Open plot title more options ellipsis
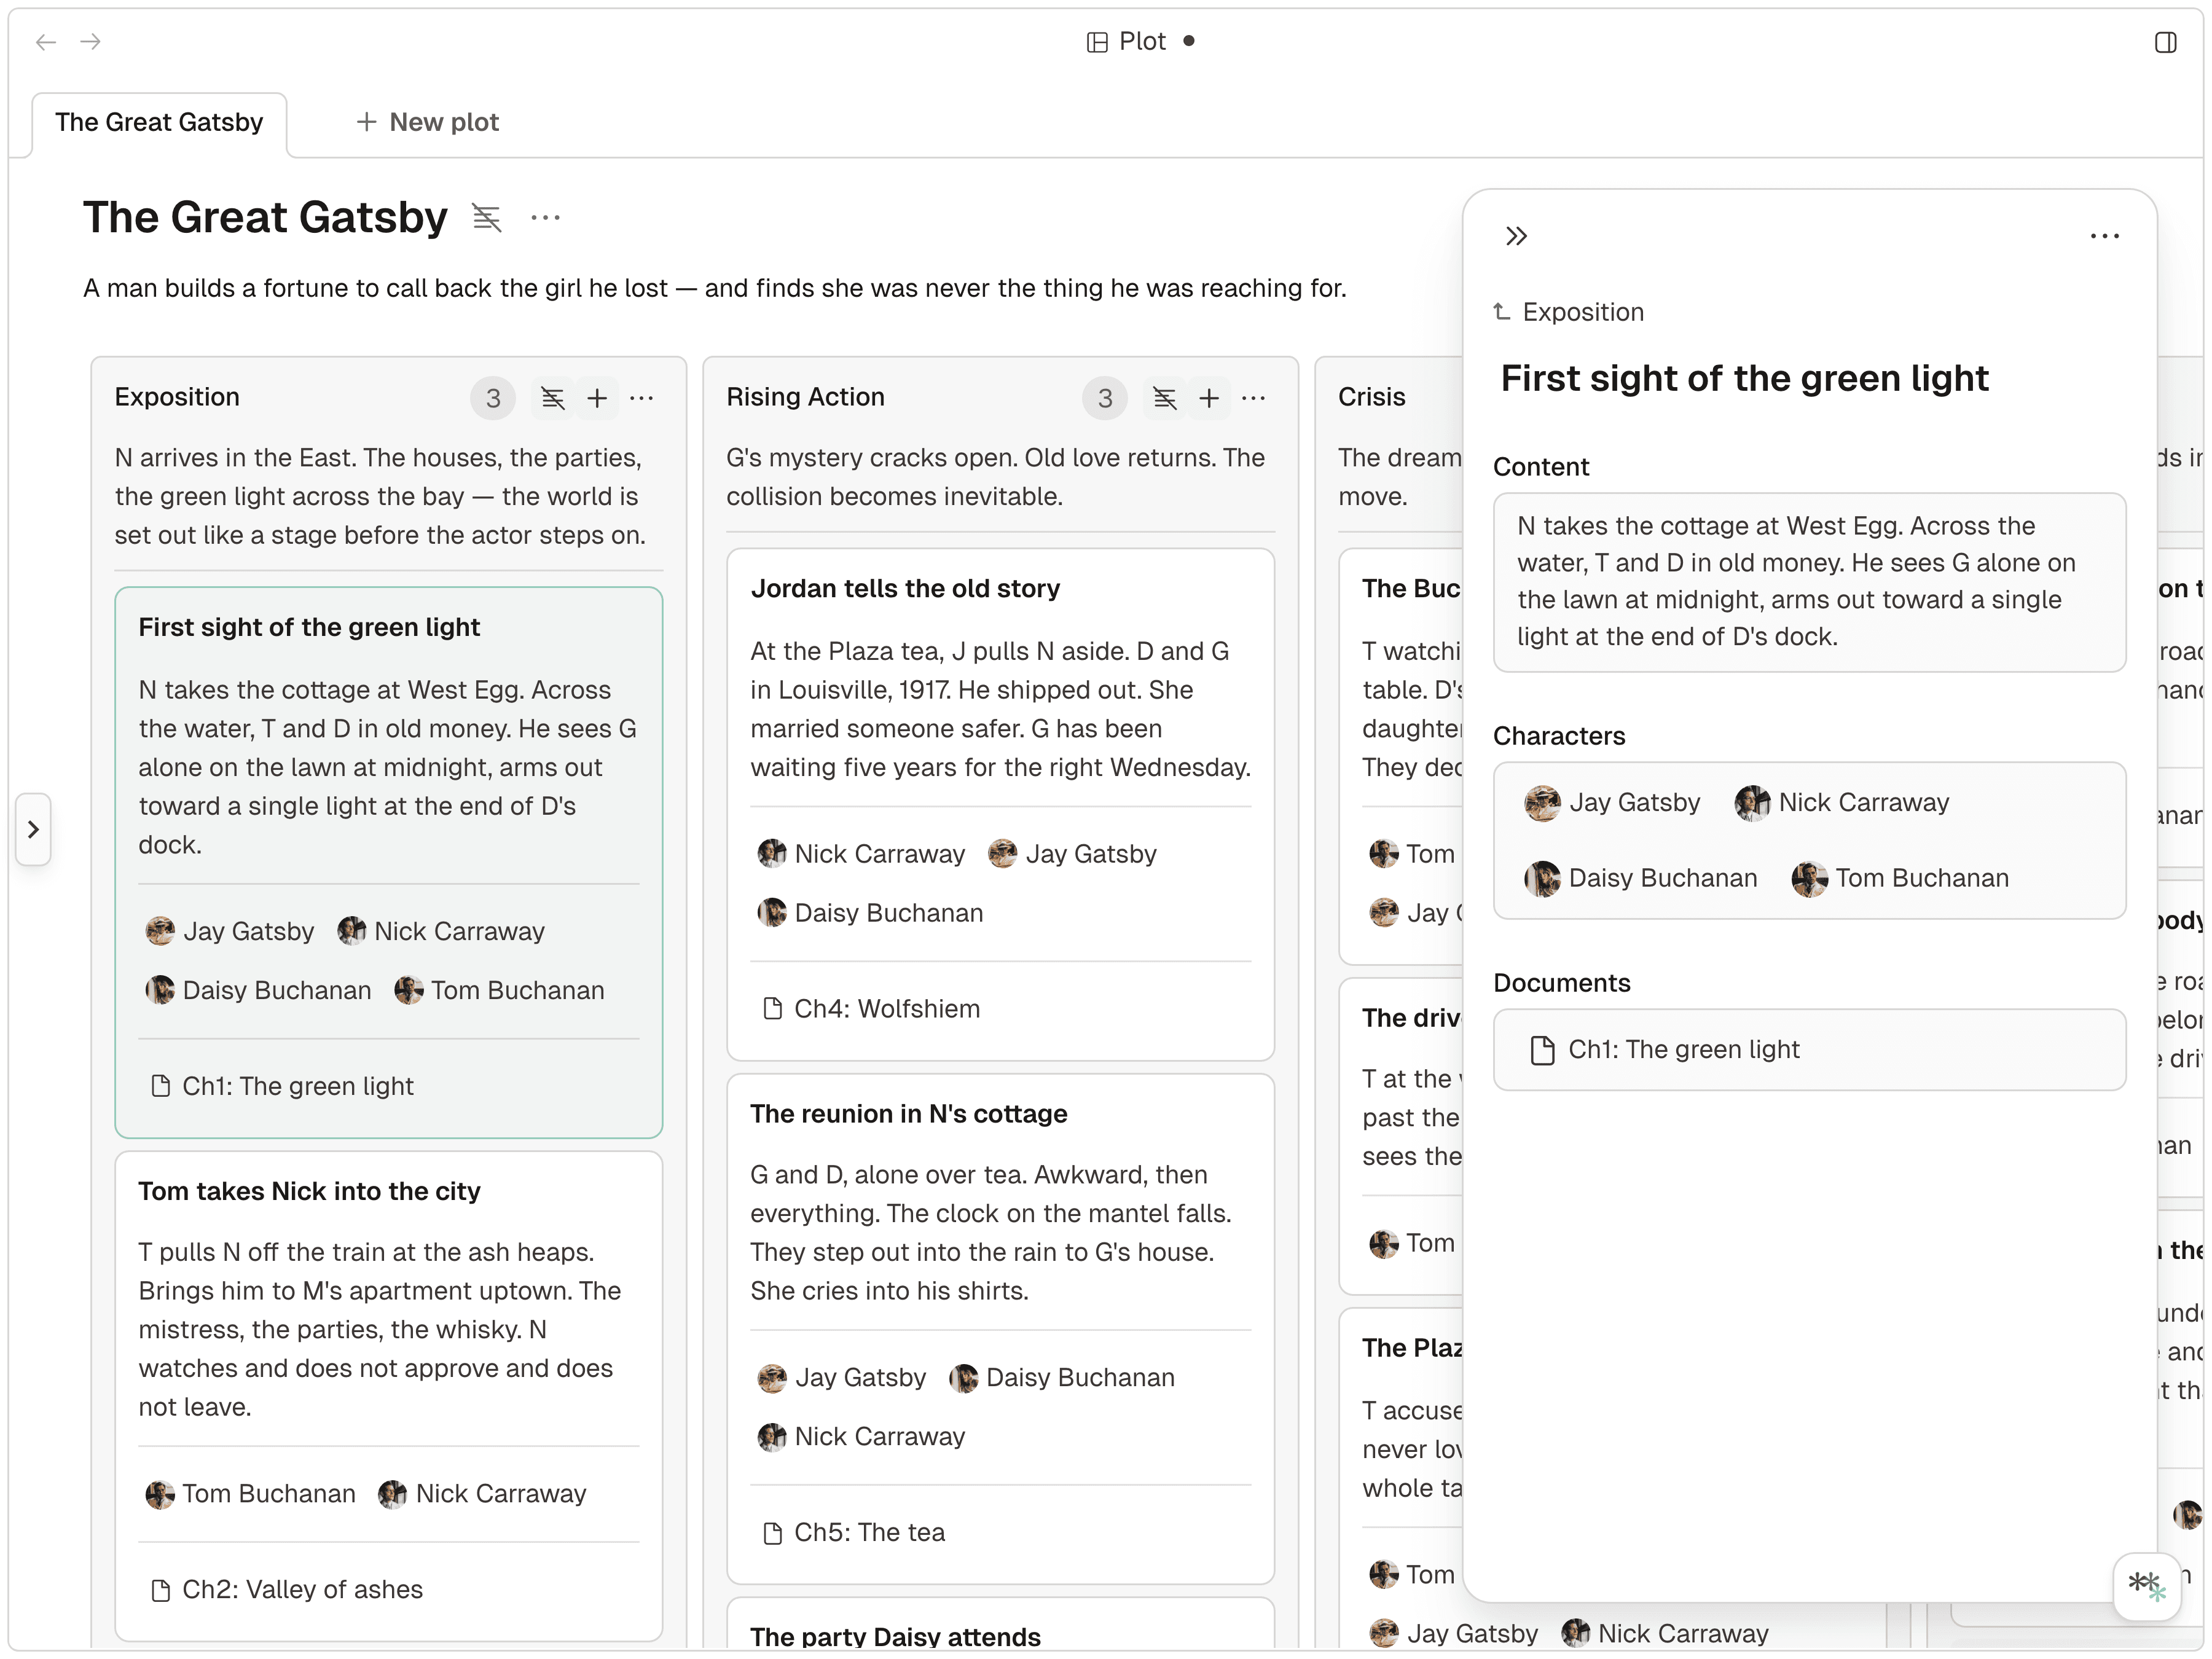 [x=545, y=218]
